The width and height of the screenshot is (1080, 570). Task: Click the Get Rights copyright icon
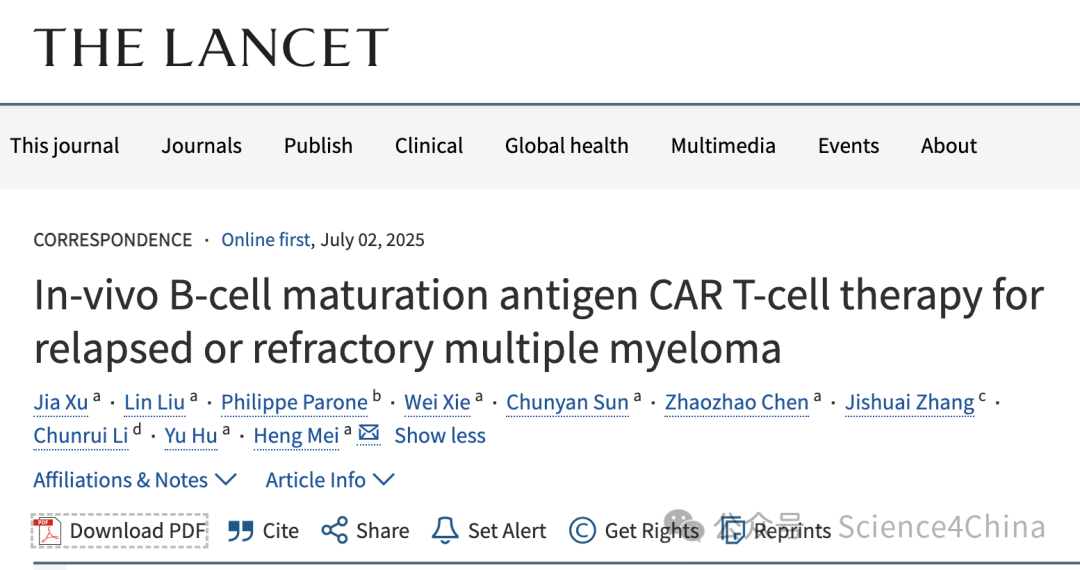(582, 531)
